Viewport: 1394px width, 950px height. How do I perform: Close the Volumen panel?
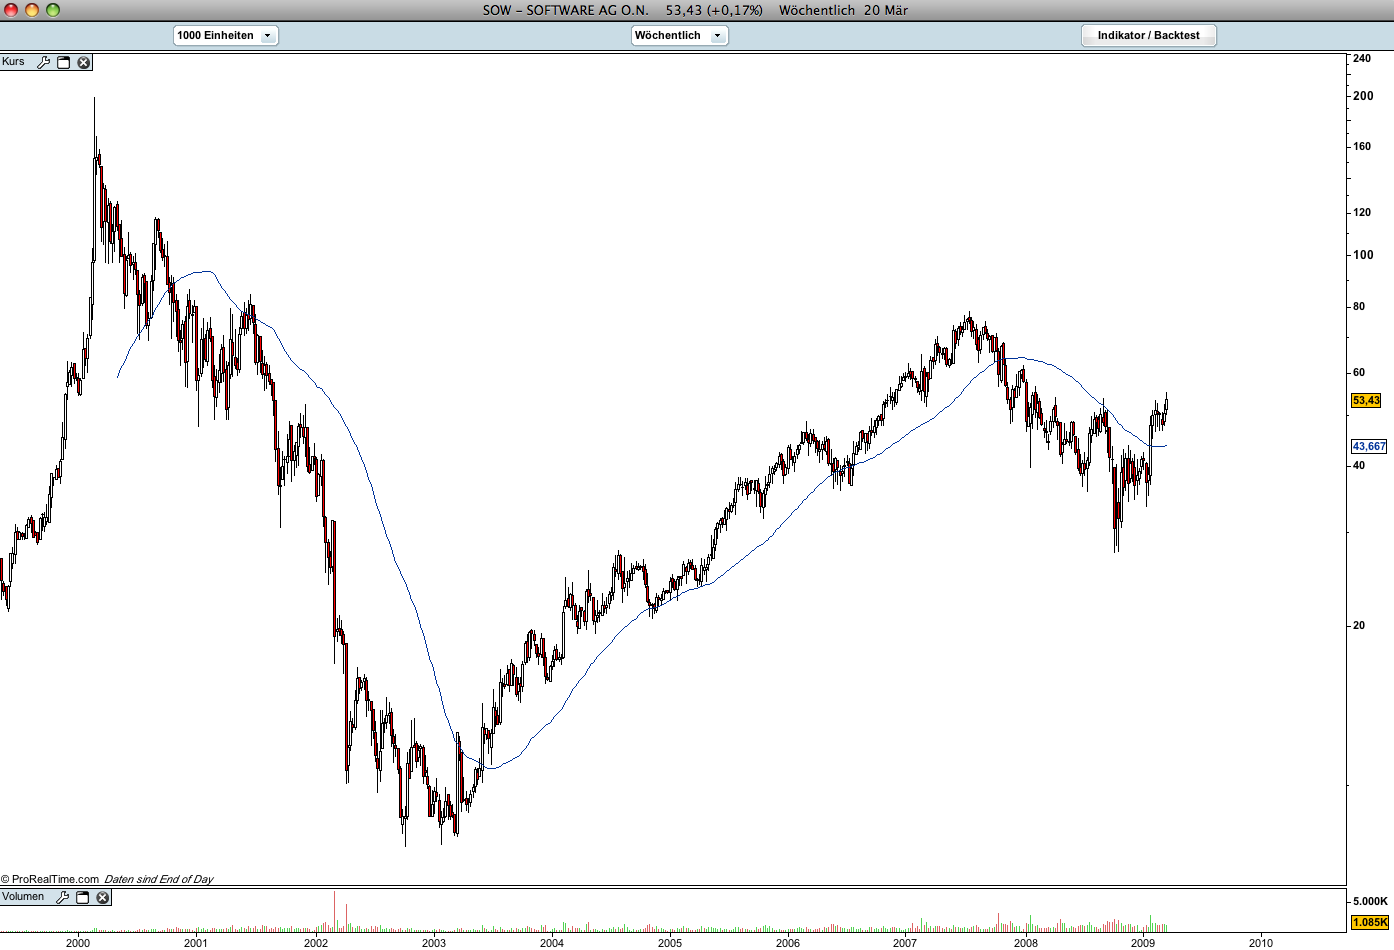tap(102, 897)
